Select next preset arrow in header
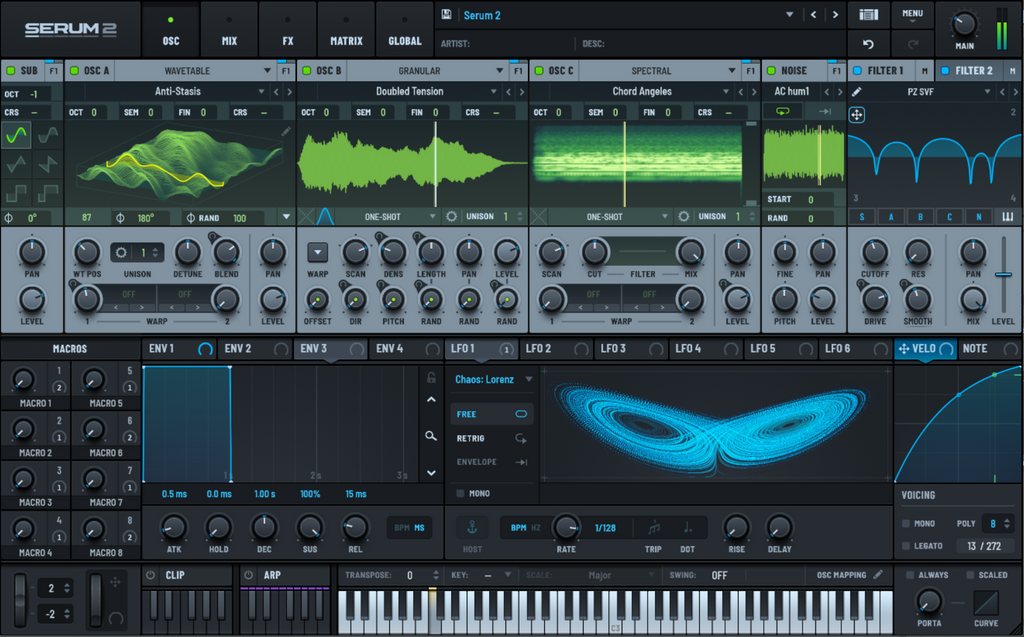Viewport: 1024px width, 637px height. point(835,14)
